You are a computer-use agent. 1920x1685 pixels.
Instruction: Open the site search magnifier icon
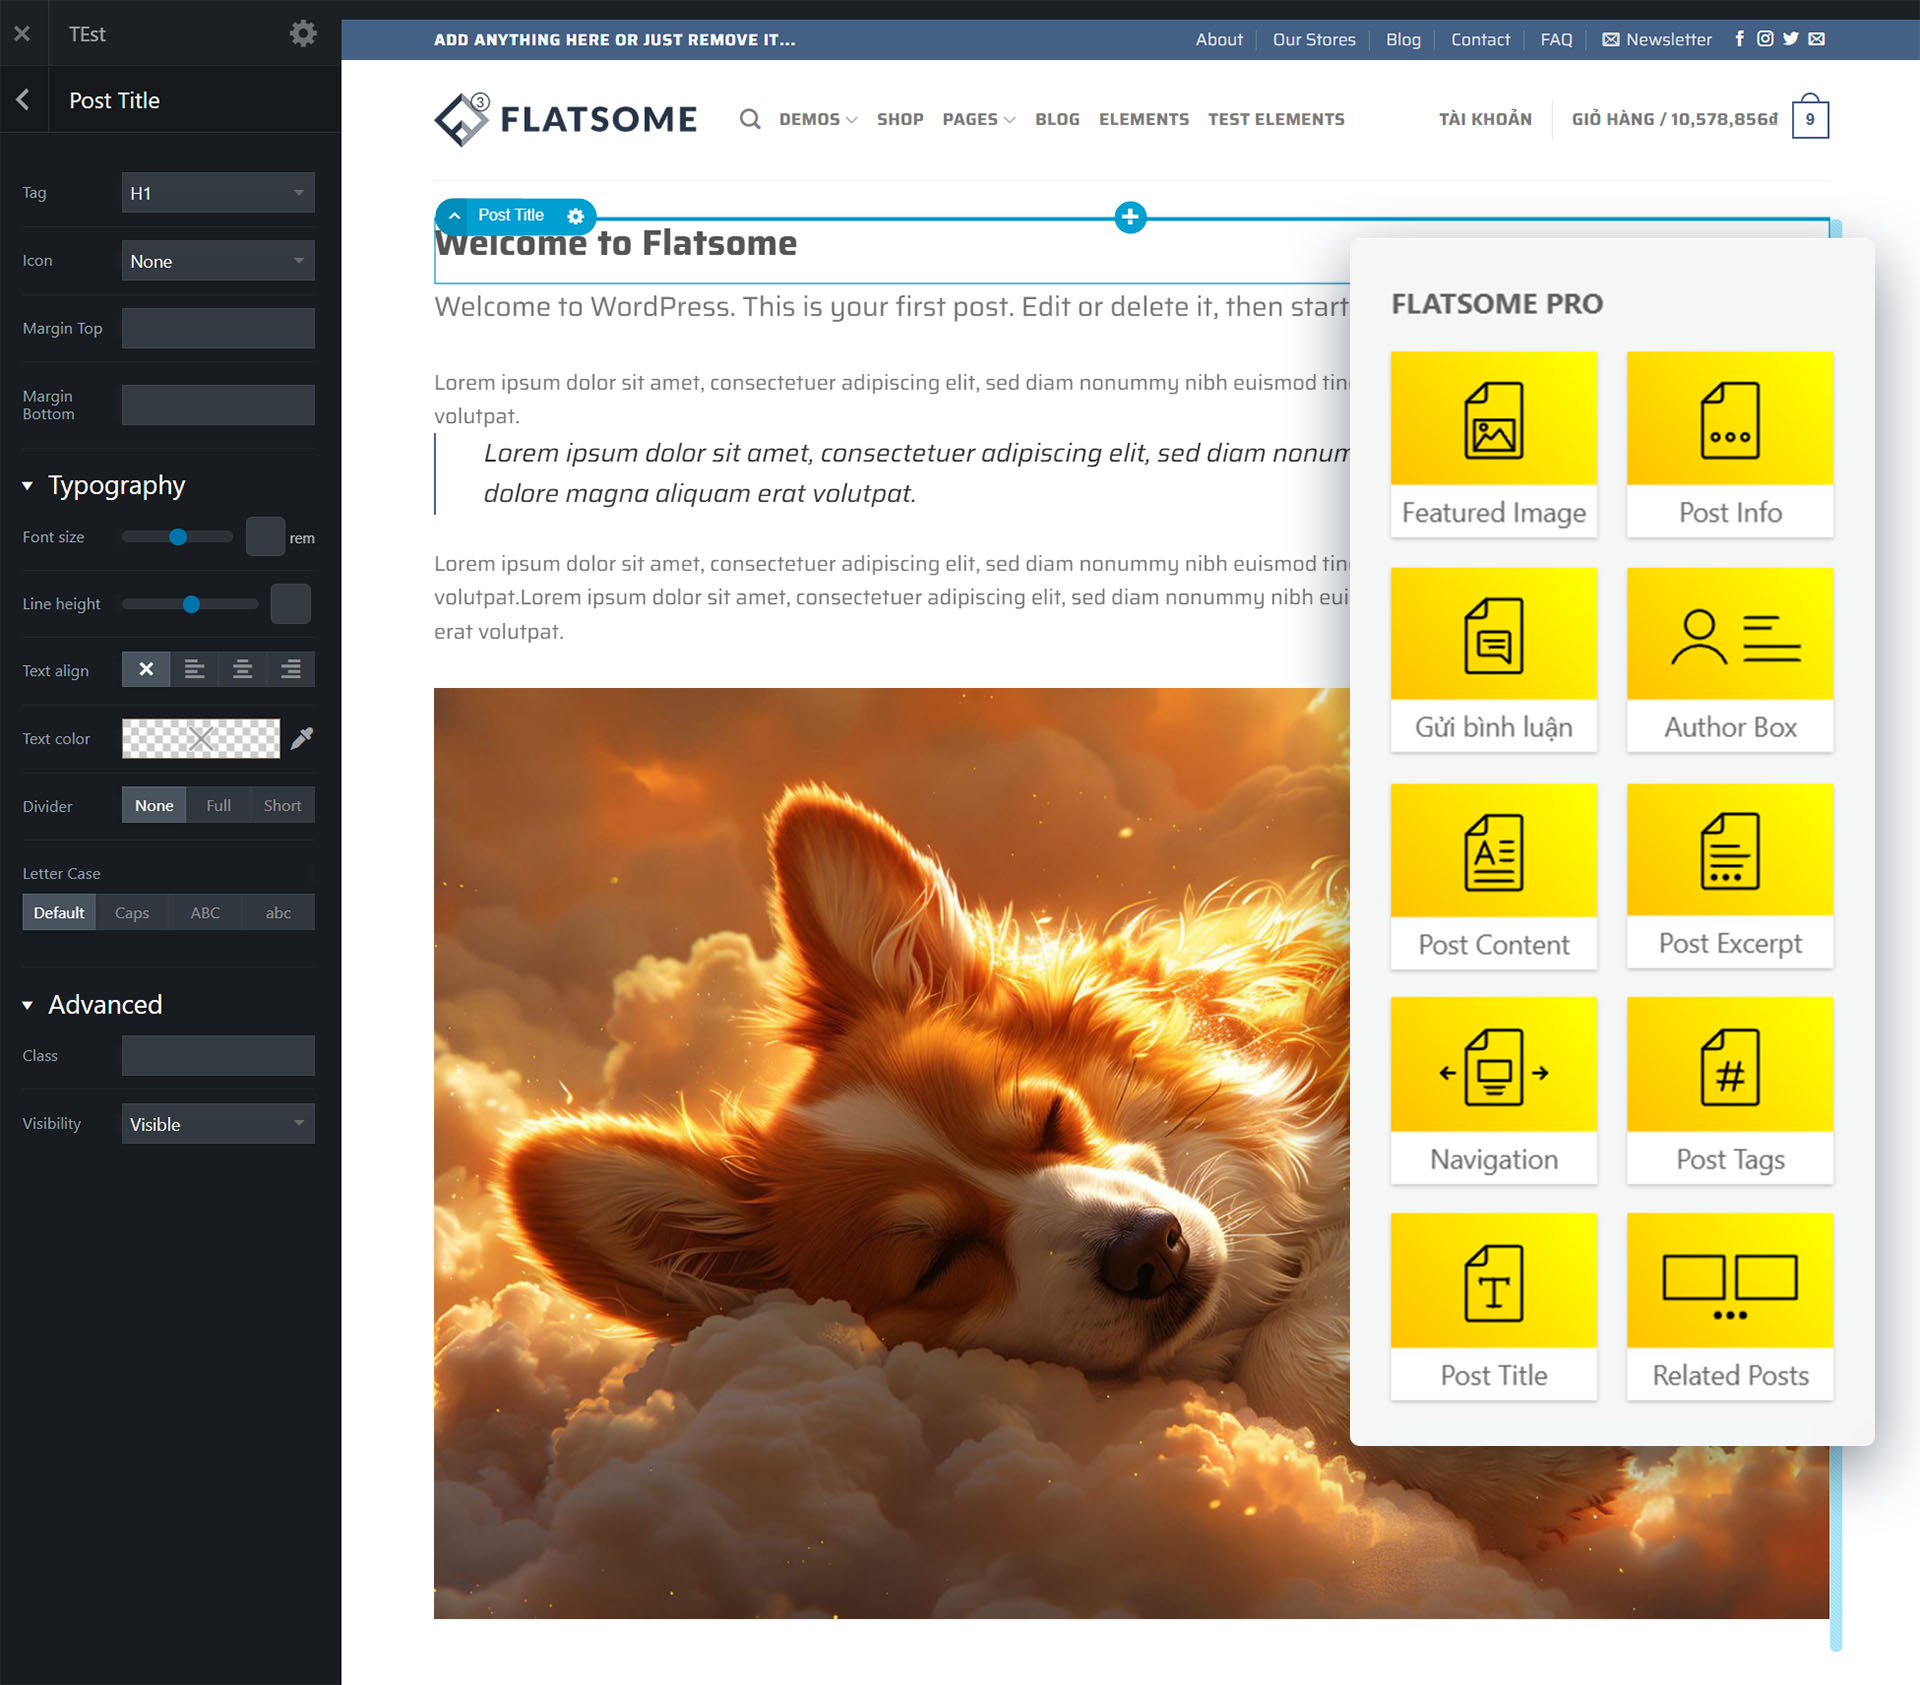(x=749, y=119)
